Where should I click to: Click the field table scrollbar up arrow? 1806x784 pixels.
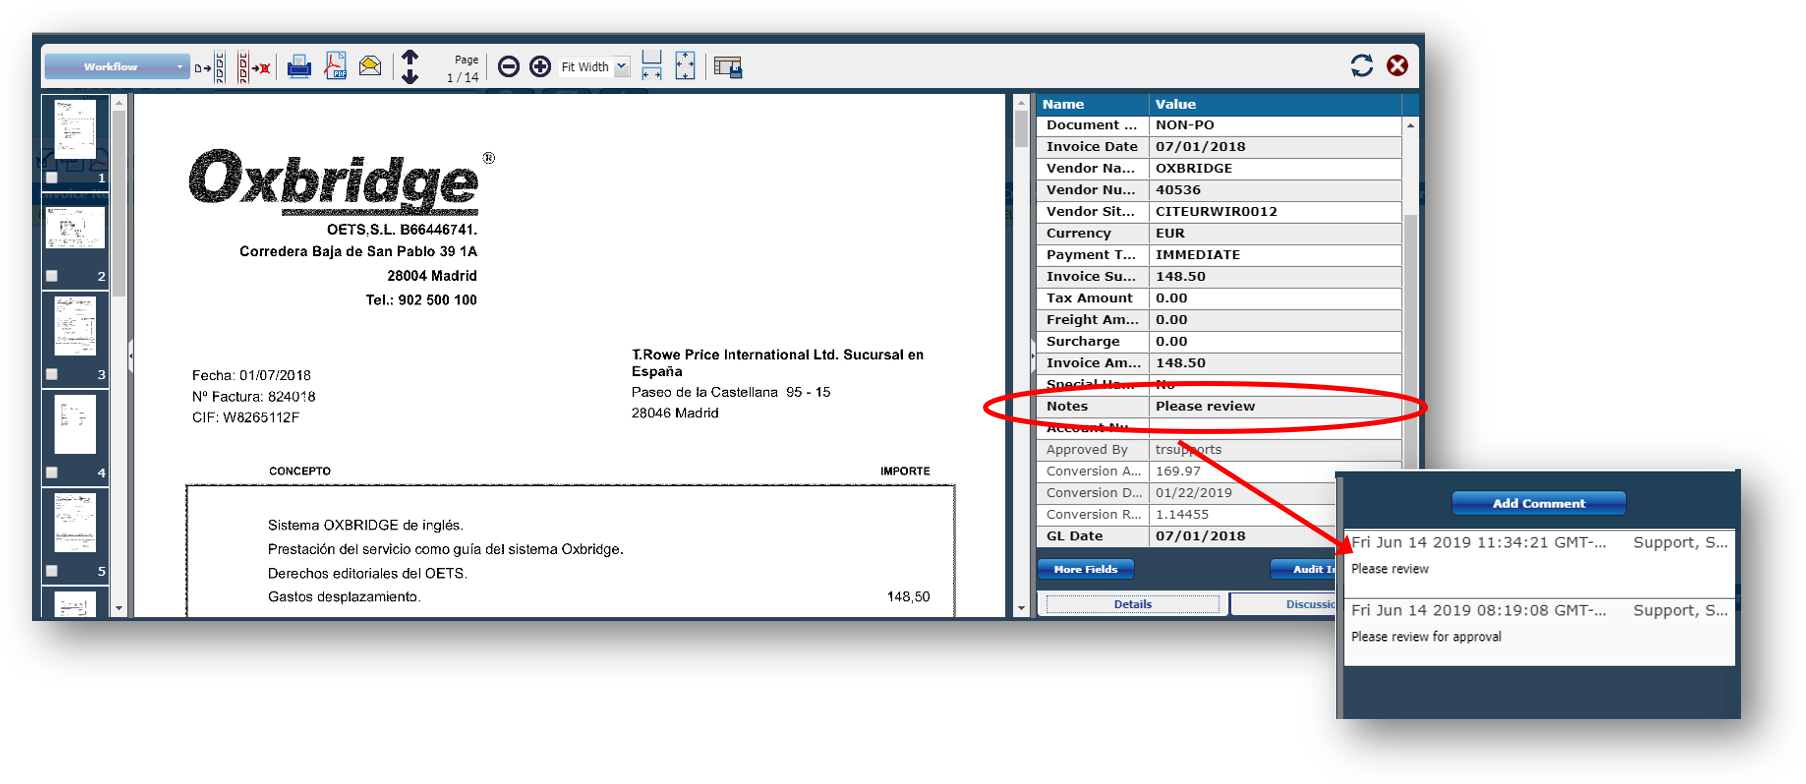[x=1410, y=126]
